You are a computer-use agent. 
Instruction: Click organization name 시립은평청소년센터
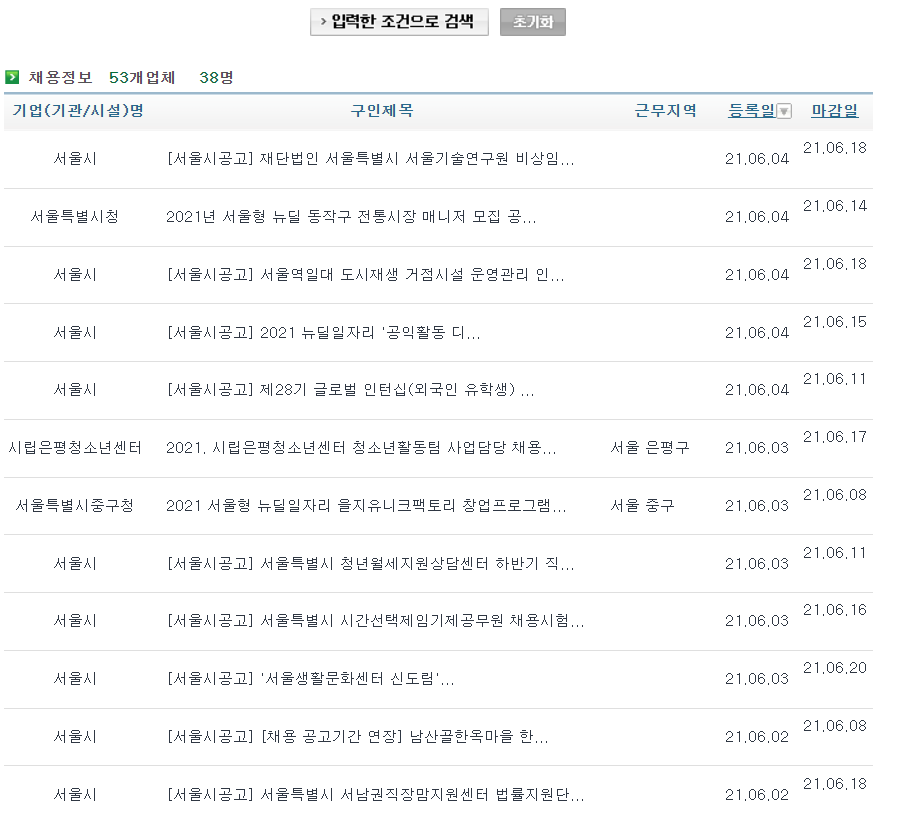tap(75, 448)
